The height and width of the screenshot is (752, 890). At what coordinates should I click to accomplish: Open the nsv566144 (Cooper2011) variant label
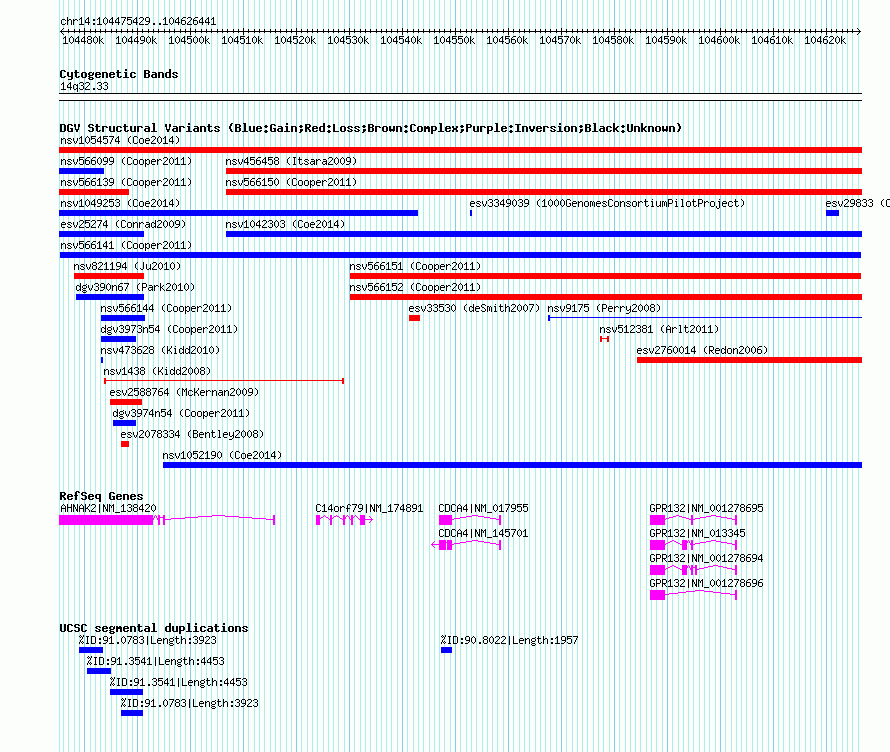166,308
